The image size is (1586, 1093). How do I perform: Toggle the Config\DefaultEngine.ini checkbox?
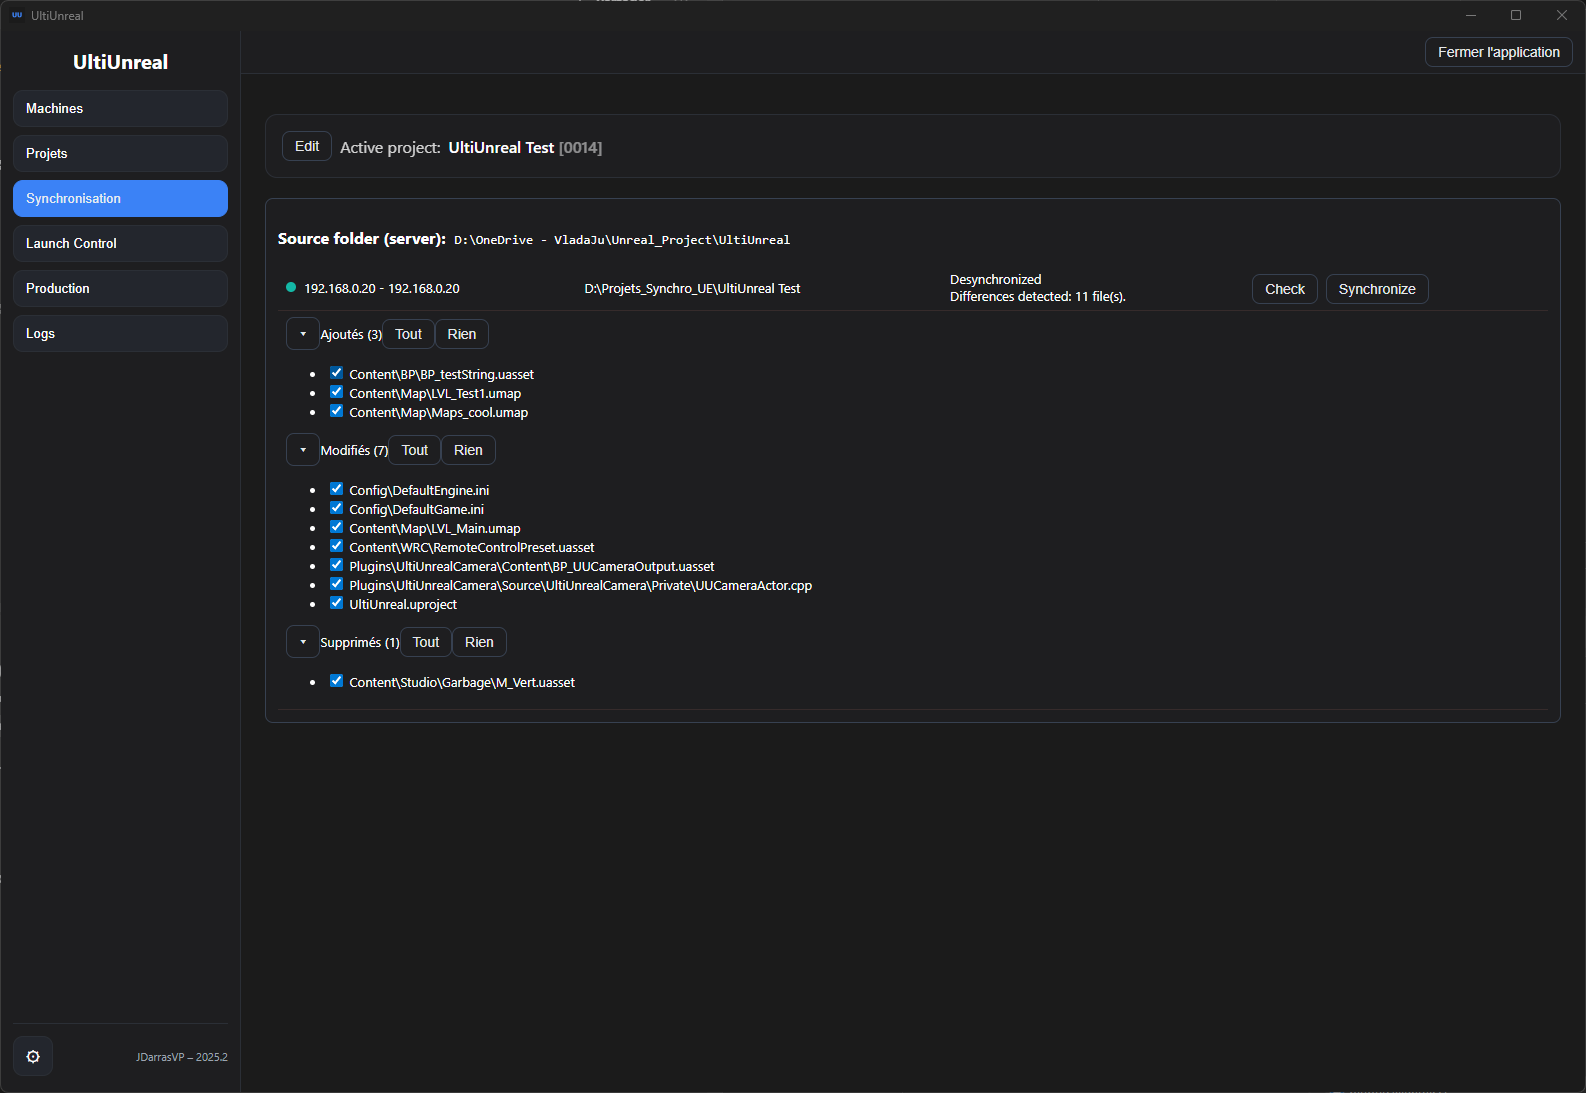point(337,489)
